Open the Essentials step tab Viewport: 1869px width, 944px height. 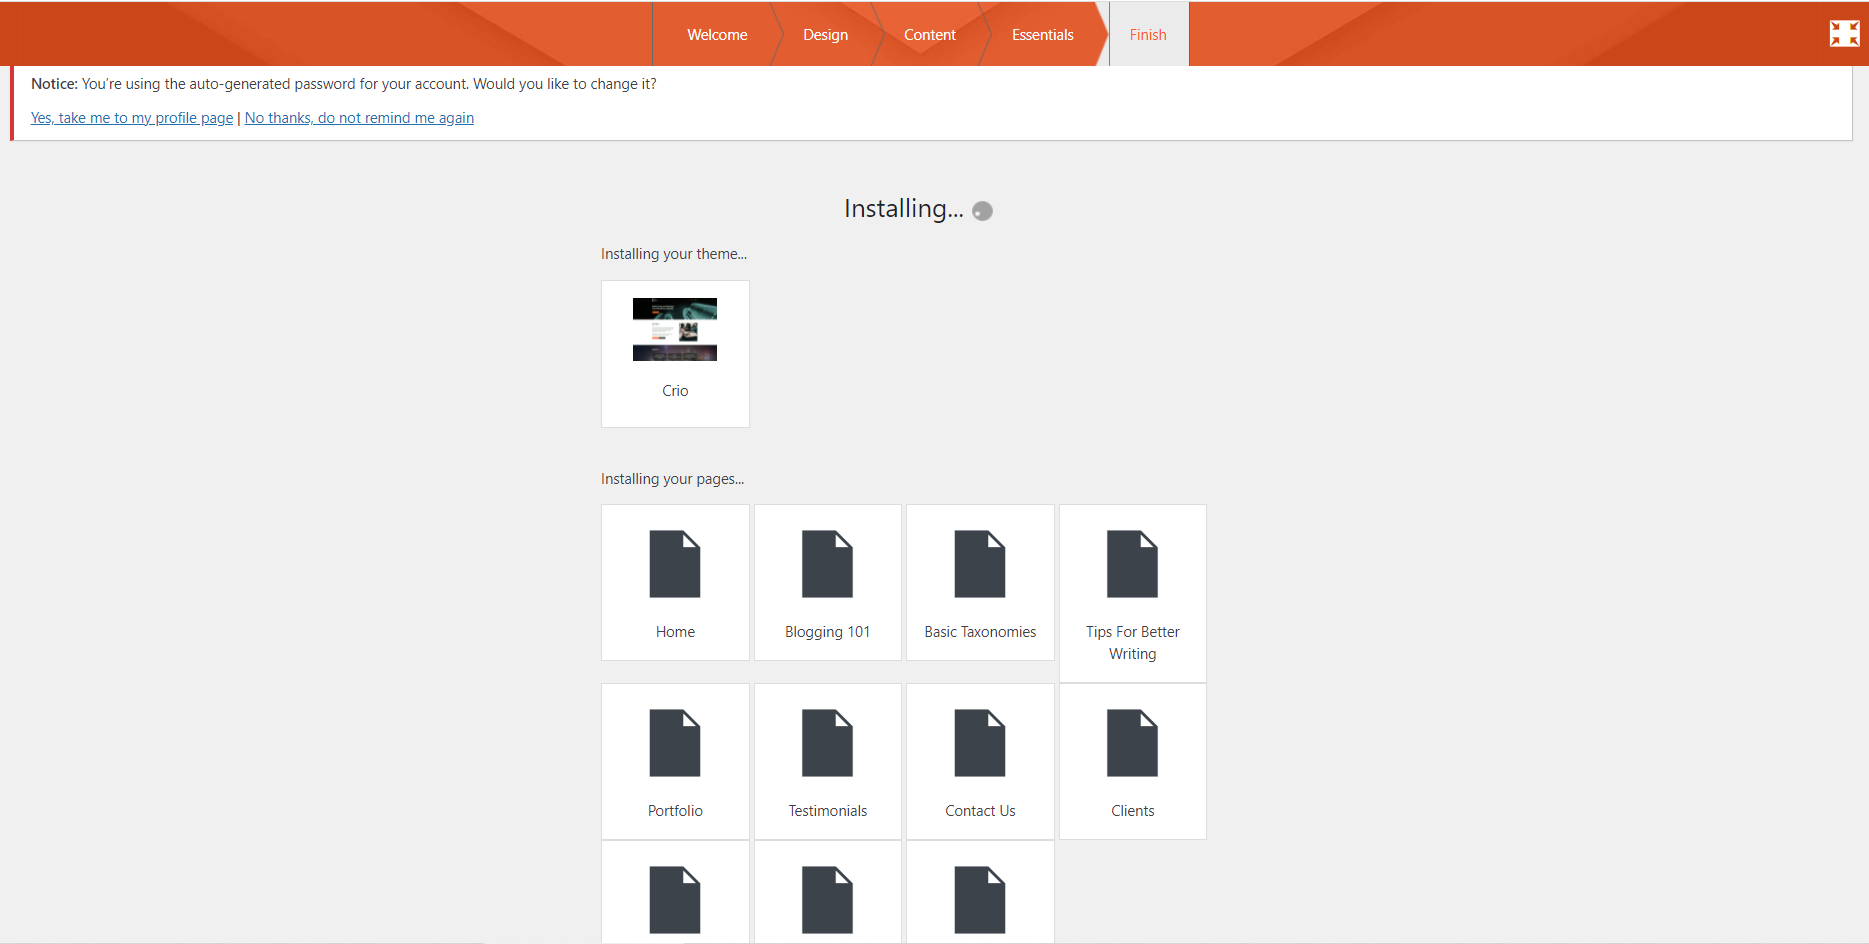coord(1042,34)
